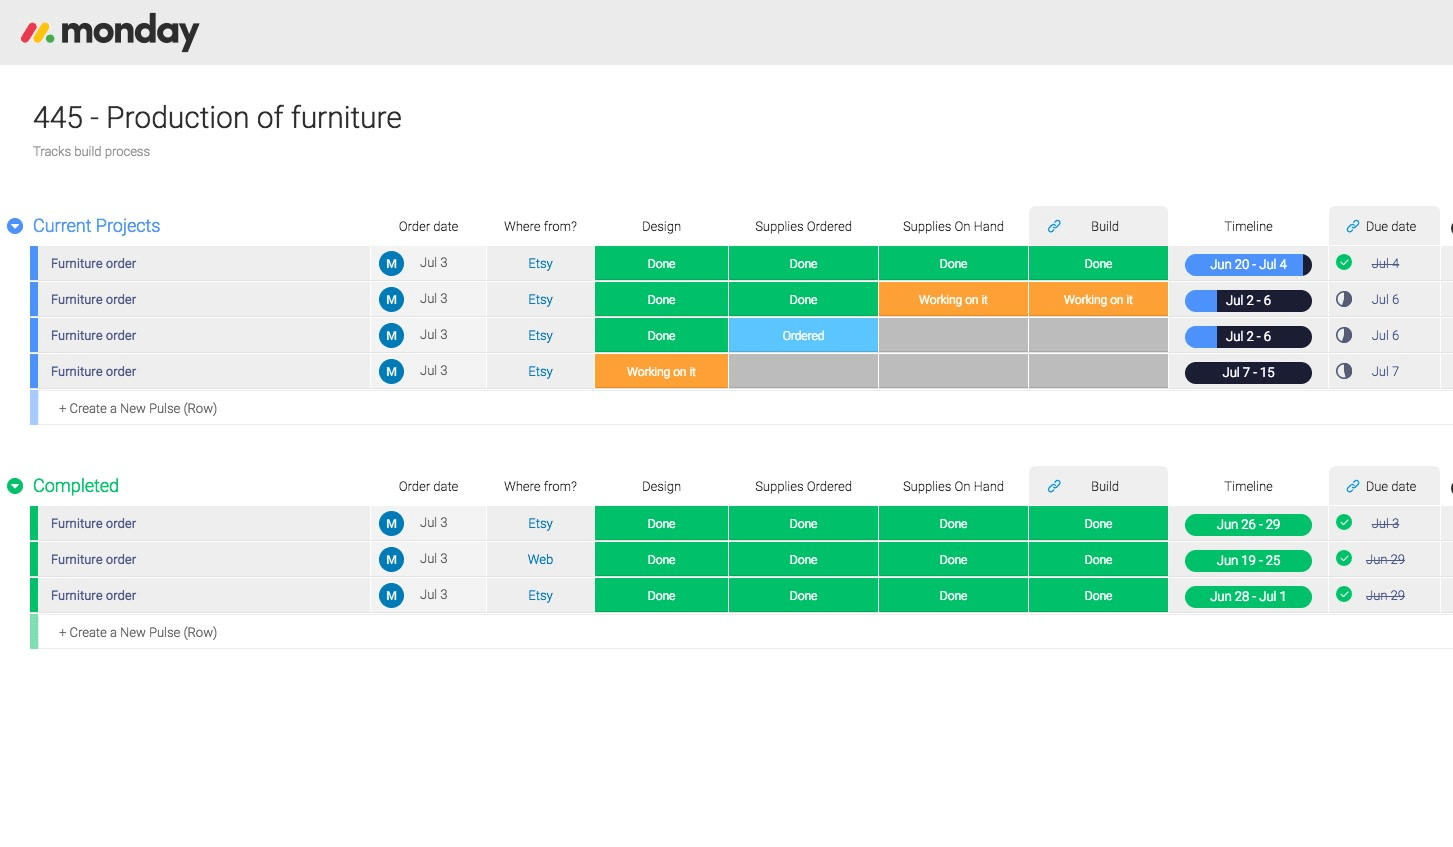Click the struck-through Jul 4 due date

1385,264
